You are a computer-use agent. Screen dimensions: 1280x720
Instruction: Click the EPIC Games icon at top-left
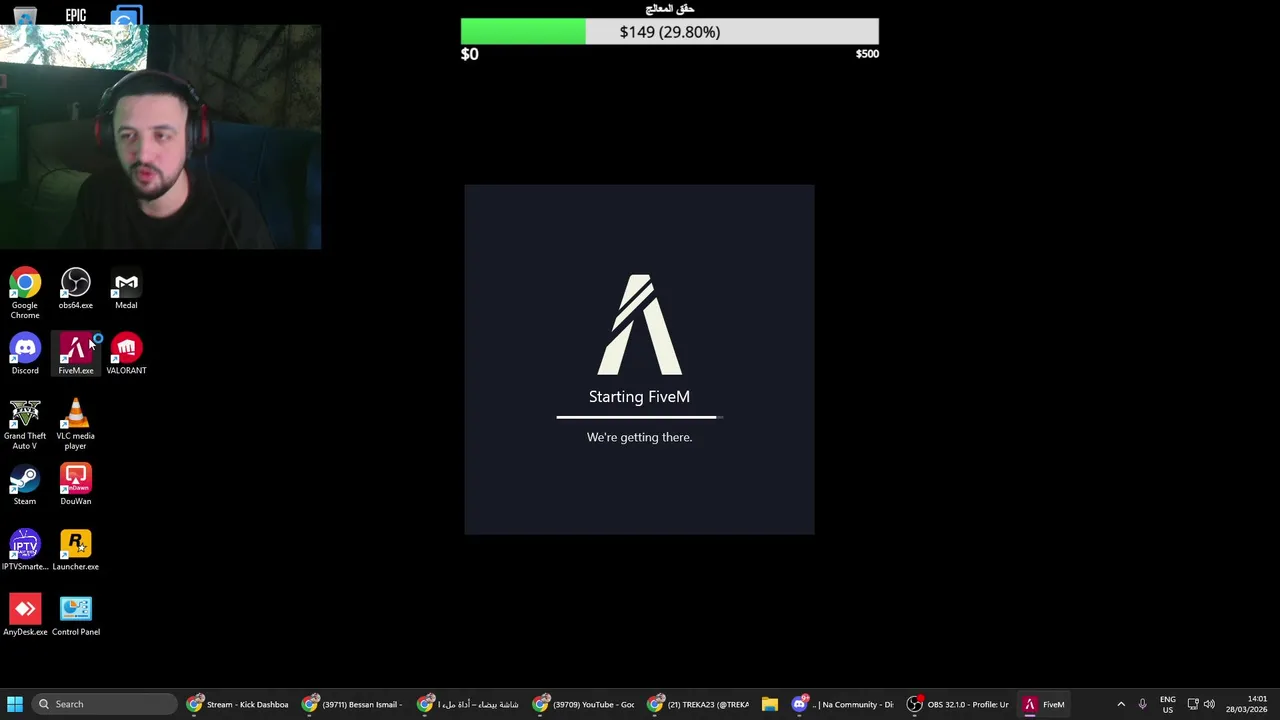click(75, 15)
